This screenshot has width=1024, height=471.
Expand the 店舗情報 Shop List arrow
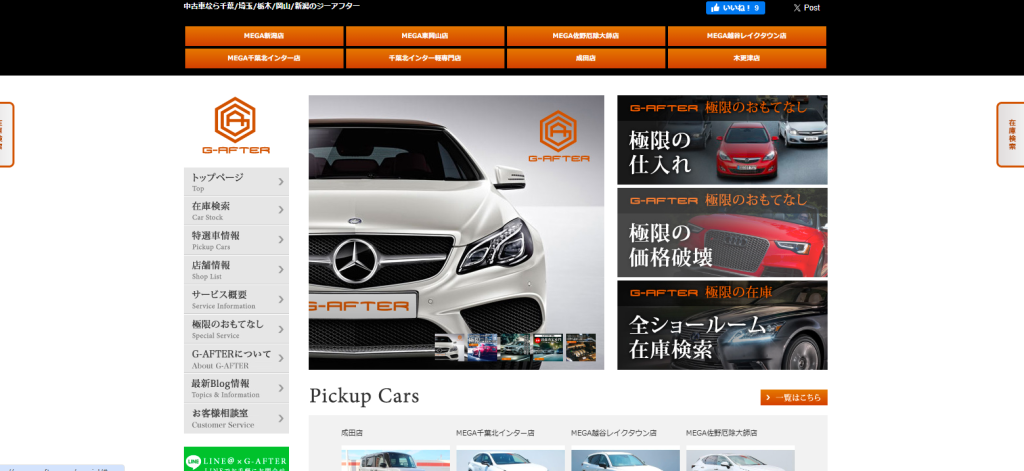coord(281,270)
